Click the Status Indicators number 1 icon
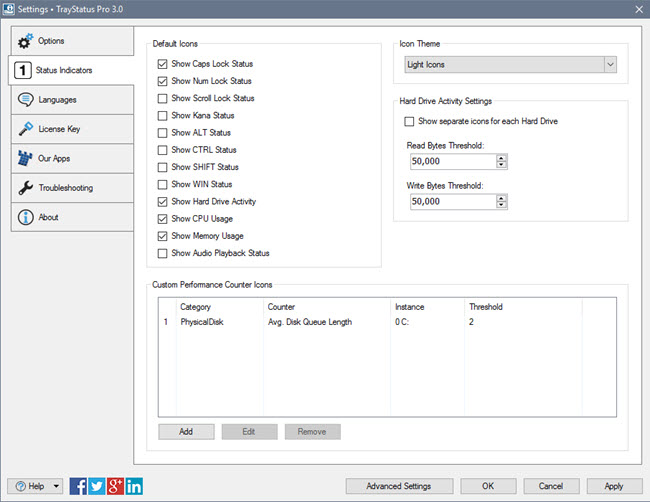This screenshot has width=650, height=502. click(23, 70)
